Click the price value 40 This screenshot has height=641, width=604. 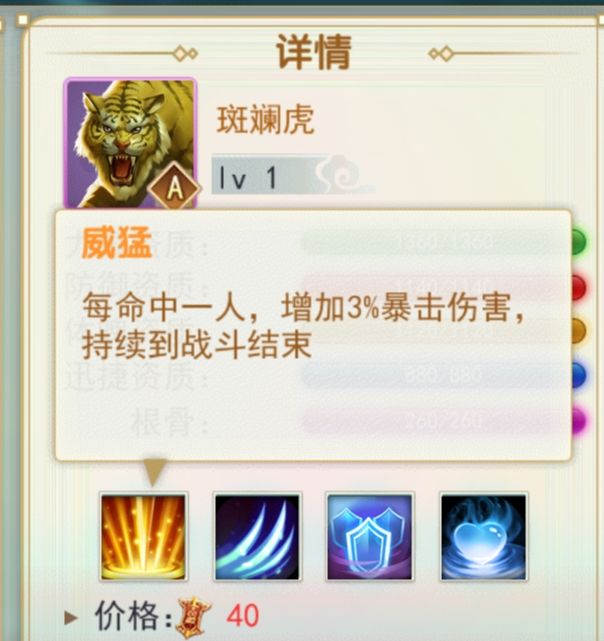coord(243,616)
